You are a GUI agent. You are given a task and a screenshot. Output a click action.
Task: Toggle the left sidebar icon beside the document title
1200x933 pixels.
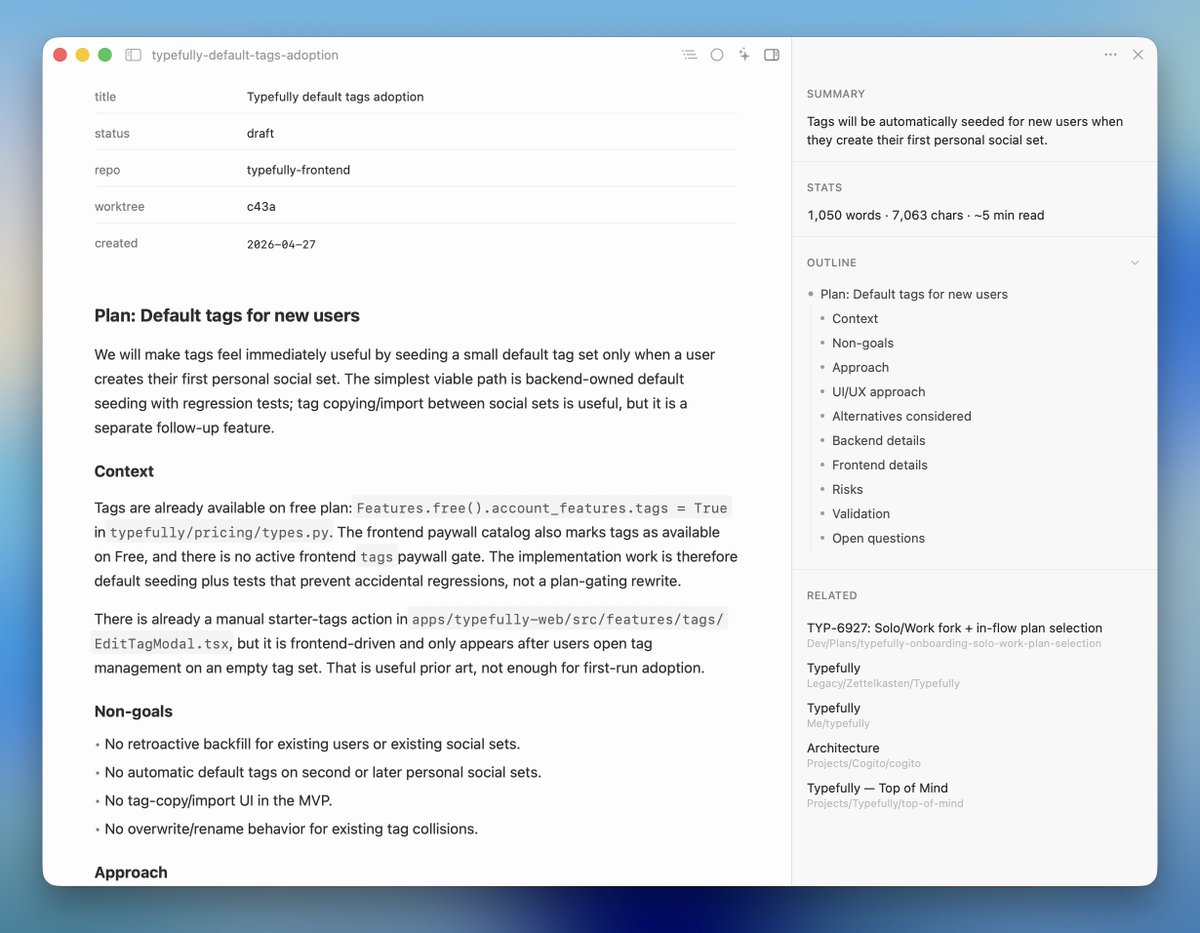pyautogui.click(x=133, y=55)
